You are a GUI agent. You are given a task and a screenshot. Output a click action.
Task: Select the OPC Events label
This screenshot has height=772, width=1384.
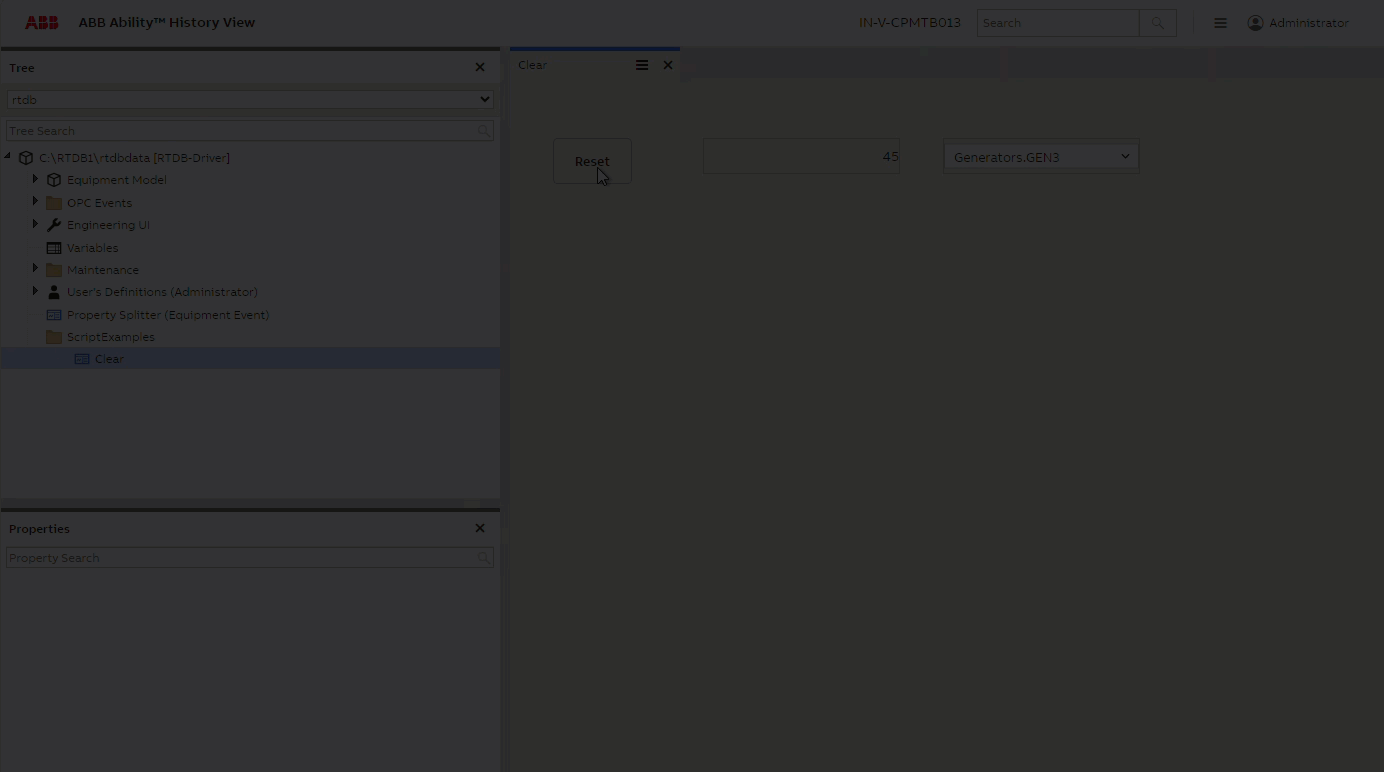pyautogui.click(x=99, y=203)
